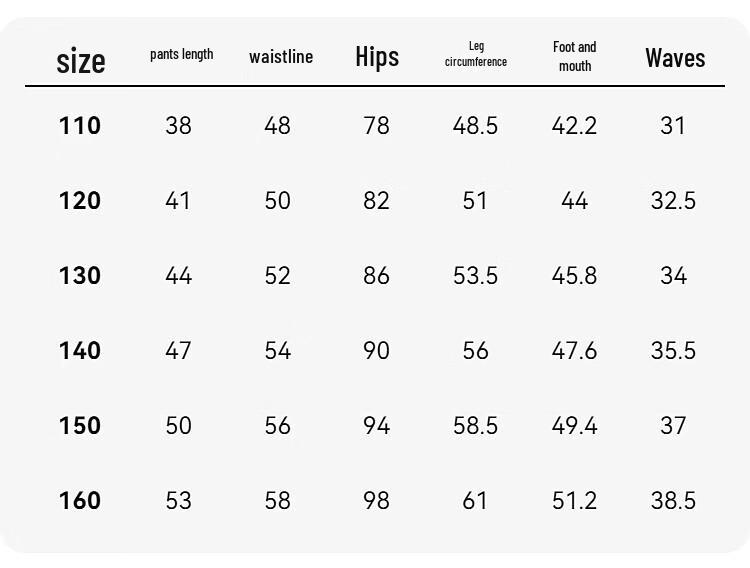Select the 42.2 foot and mouth value
Image resolution: width=750 pixels, height=568 pixels.
pyautogui.click(x=574, y=126)
